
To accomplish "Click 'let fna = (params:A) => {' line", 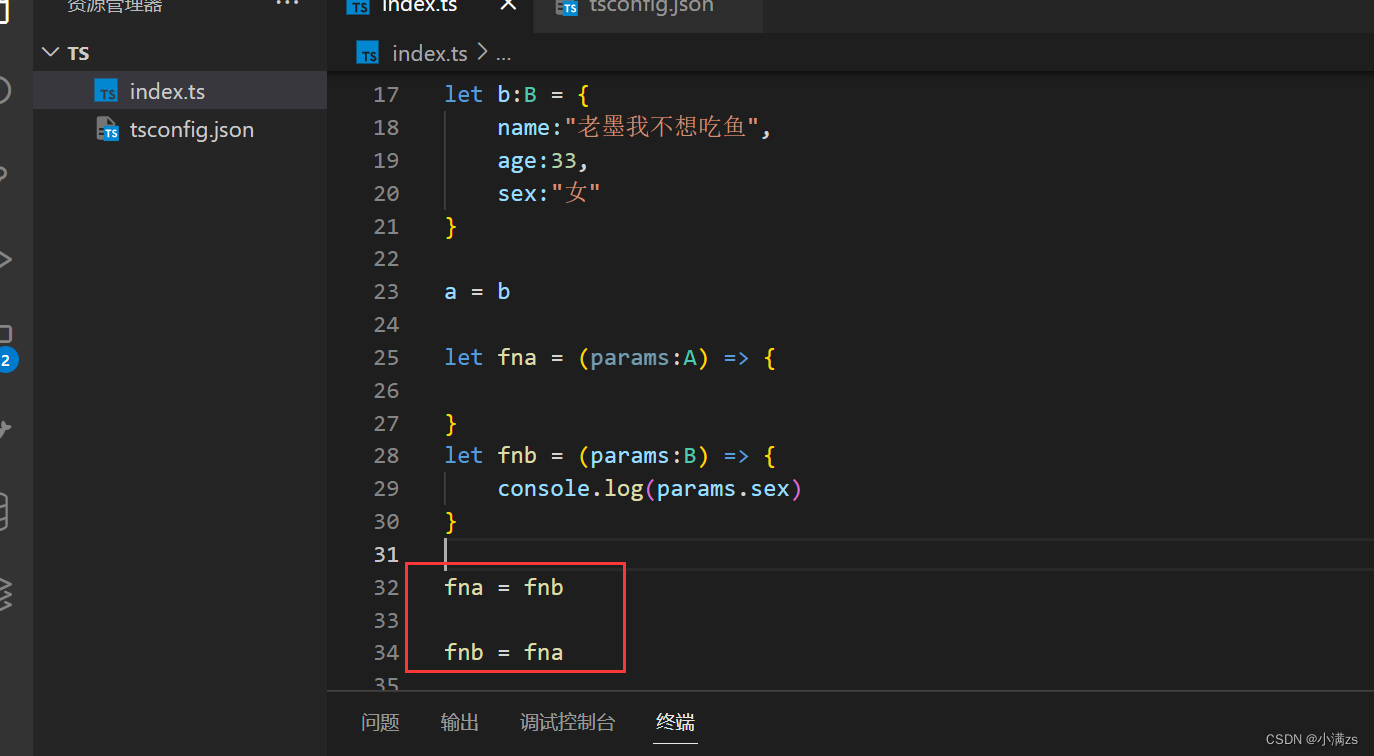I will [610, 357].
